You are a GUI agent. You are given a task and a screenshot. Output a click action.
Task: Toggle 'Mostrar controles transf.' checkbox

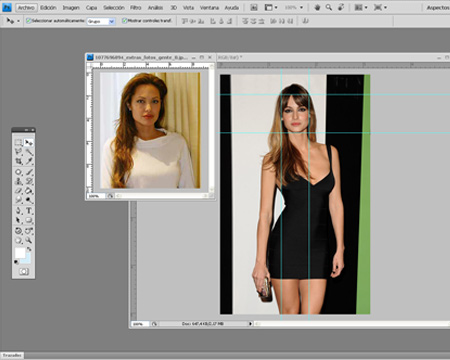(124, 21)
